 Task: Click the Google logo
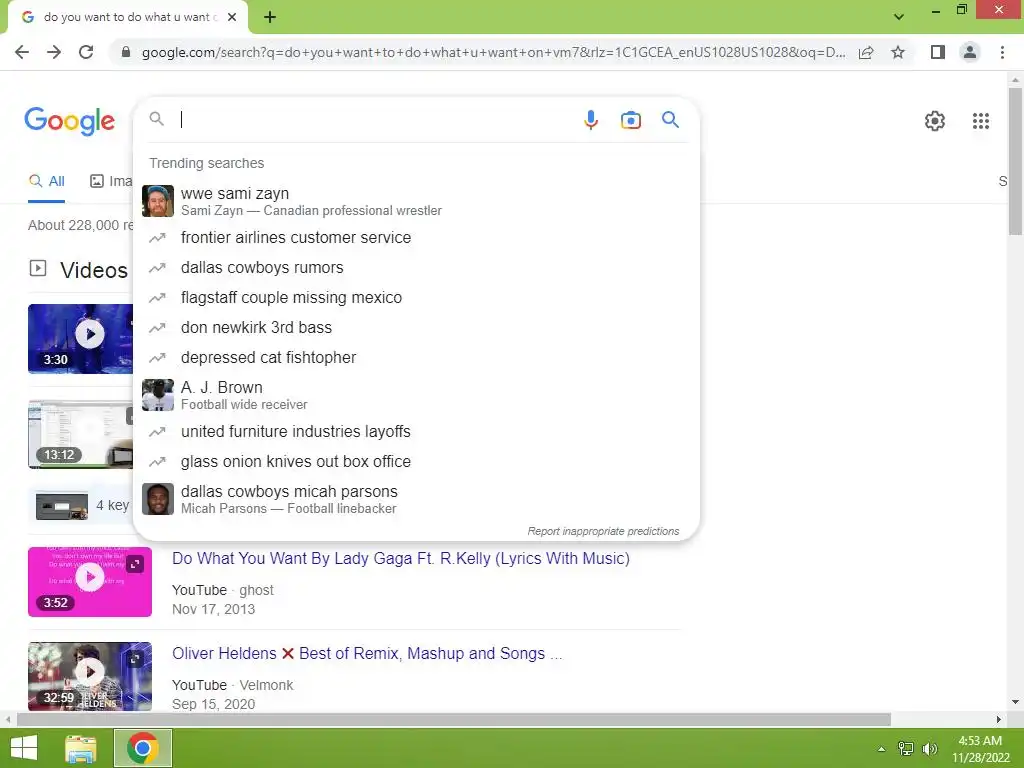(69, 121)
